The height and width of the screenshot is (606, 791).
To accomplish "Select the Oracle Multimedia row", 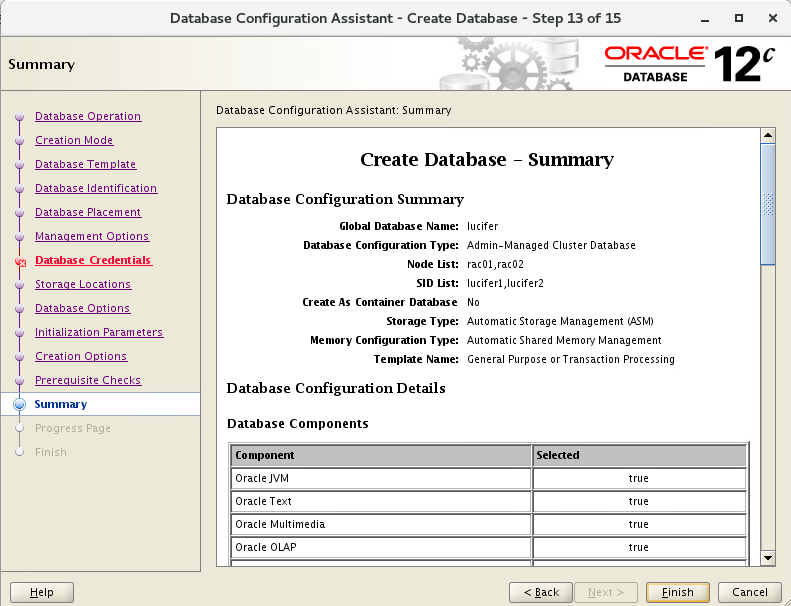I will (488, 524).
